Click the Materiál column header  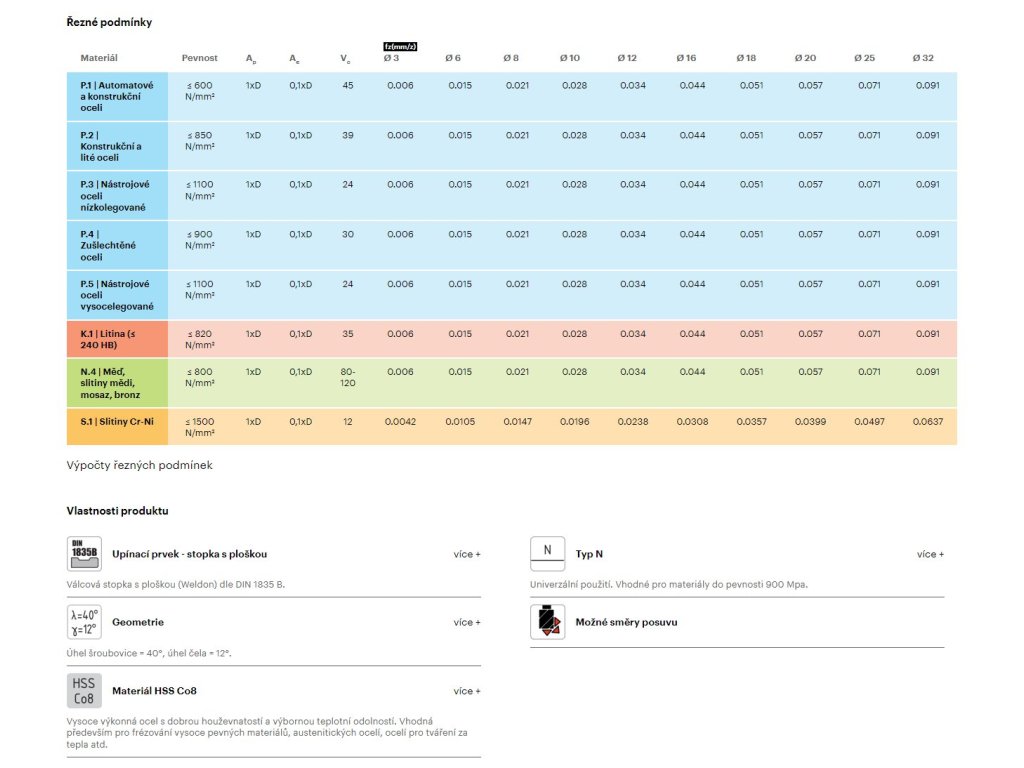(x=99, y=58)
